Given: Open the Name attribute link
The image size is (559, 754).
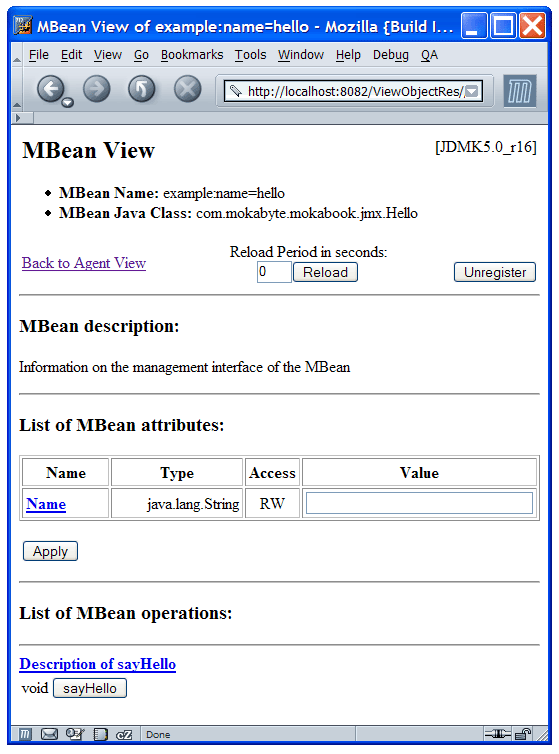Looking at the screenshot, I should coord(46,504).
